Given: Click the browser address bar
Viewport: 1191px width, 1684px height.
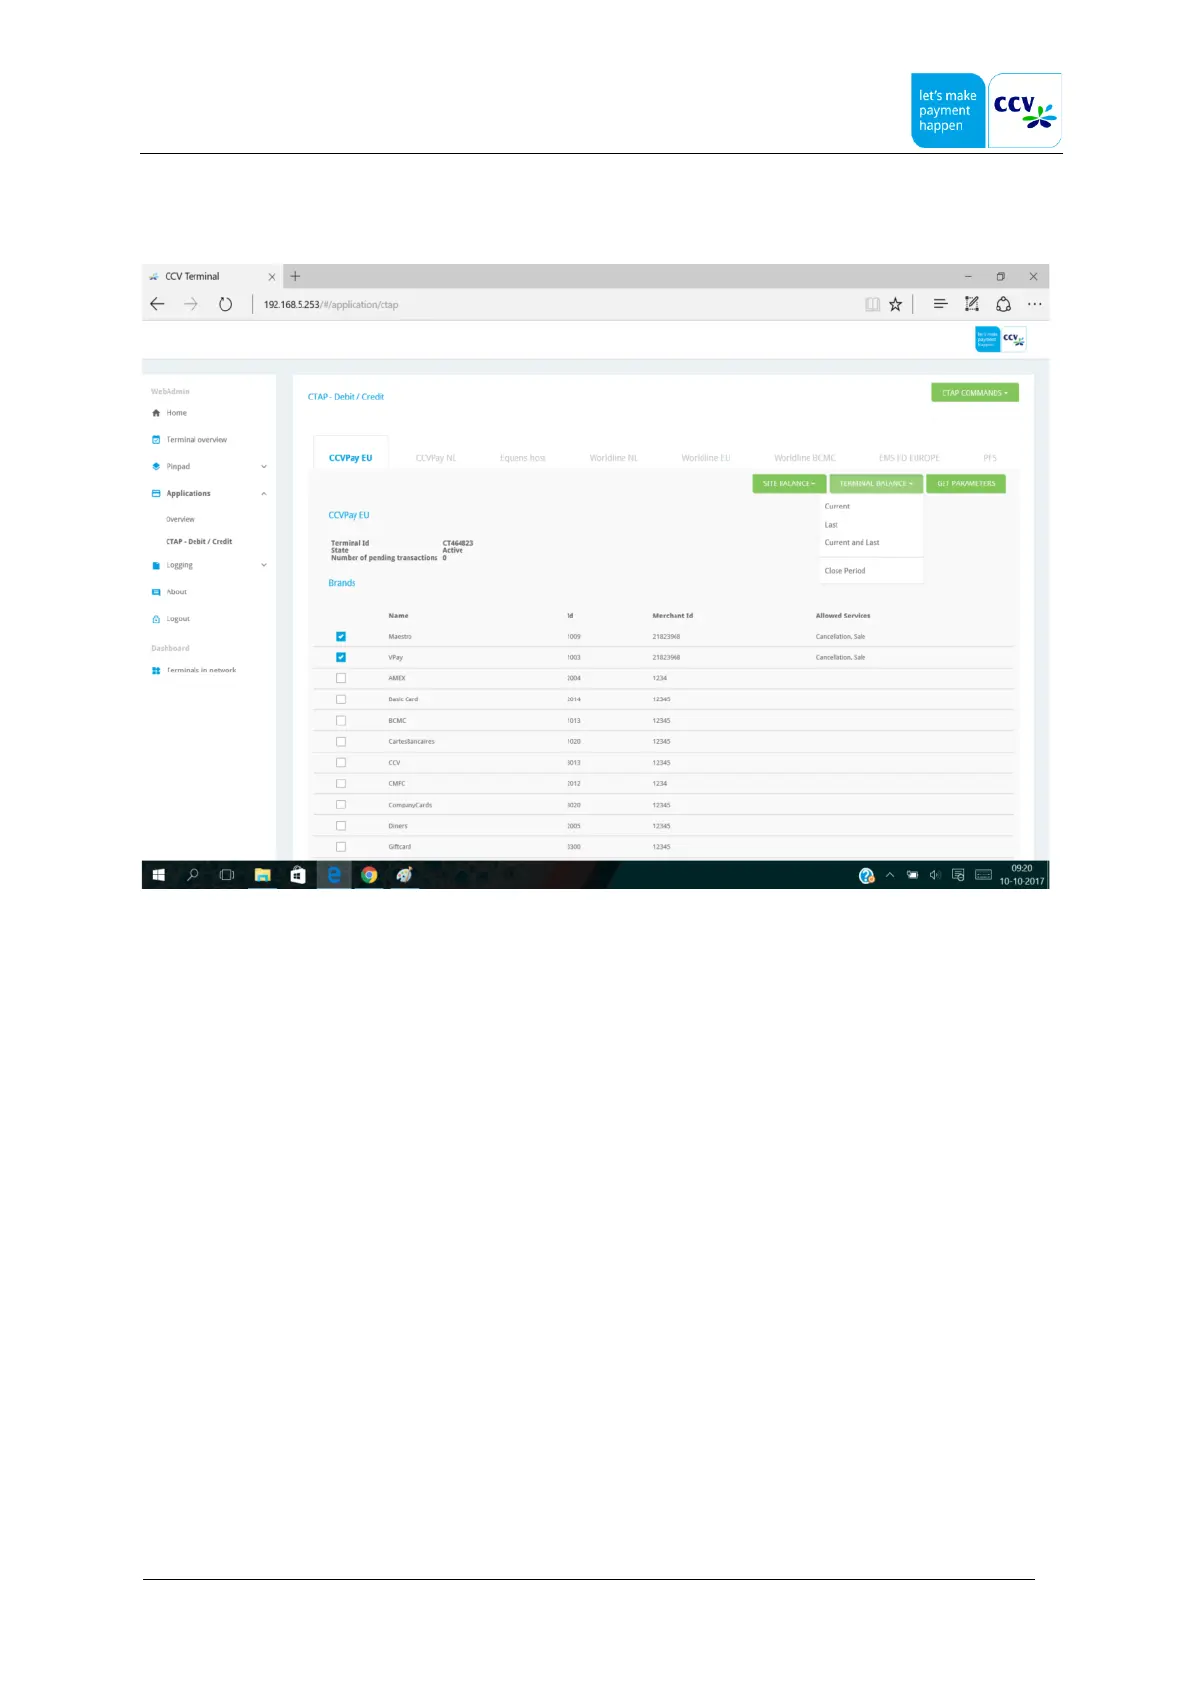Looking at the screenshot, I should tap(555, 304).
